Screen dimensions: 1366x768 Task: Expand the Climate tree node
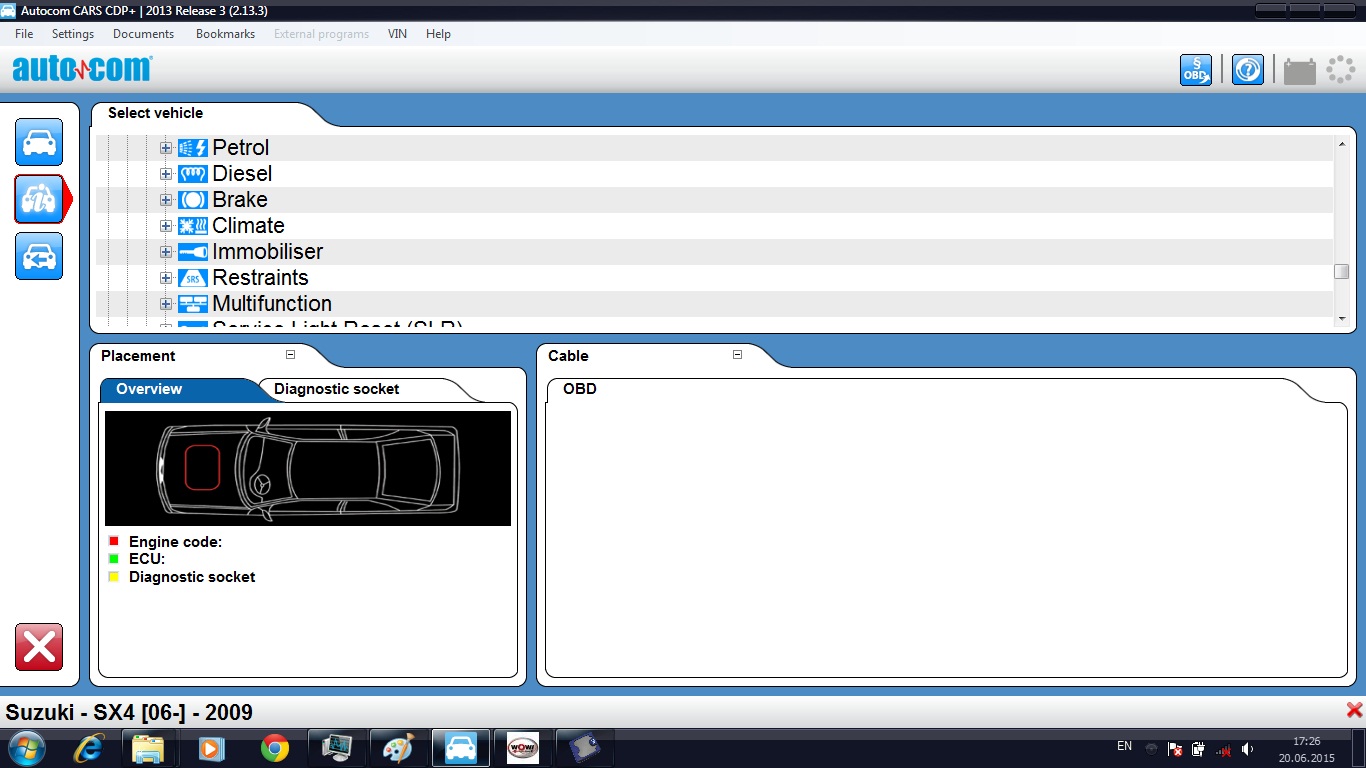(166, 226)
